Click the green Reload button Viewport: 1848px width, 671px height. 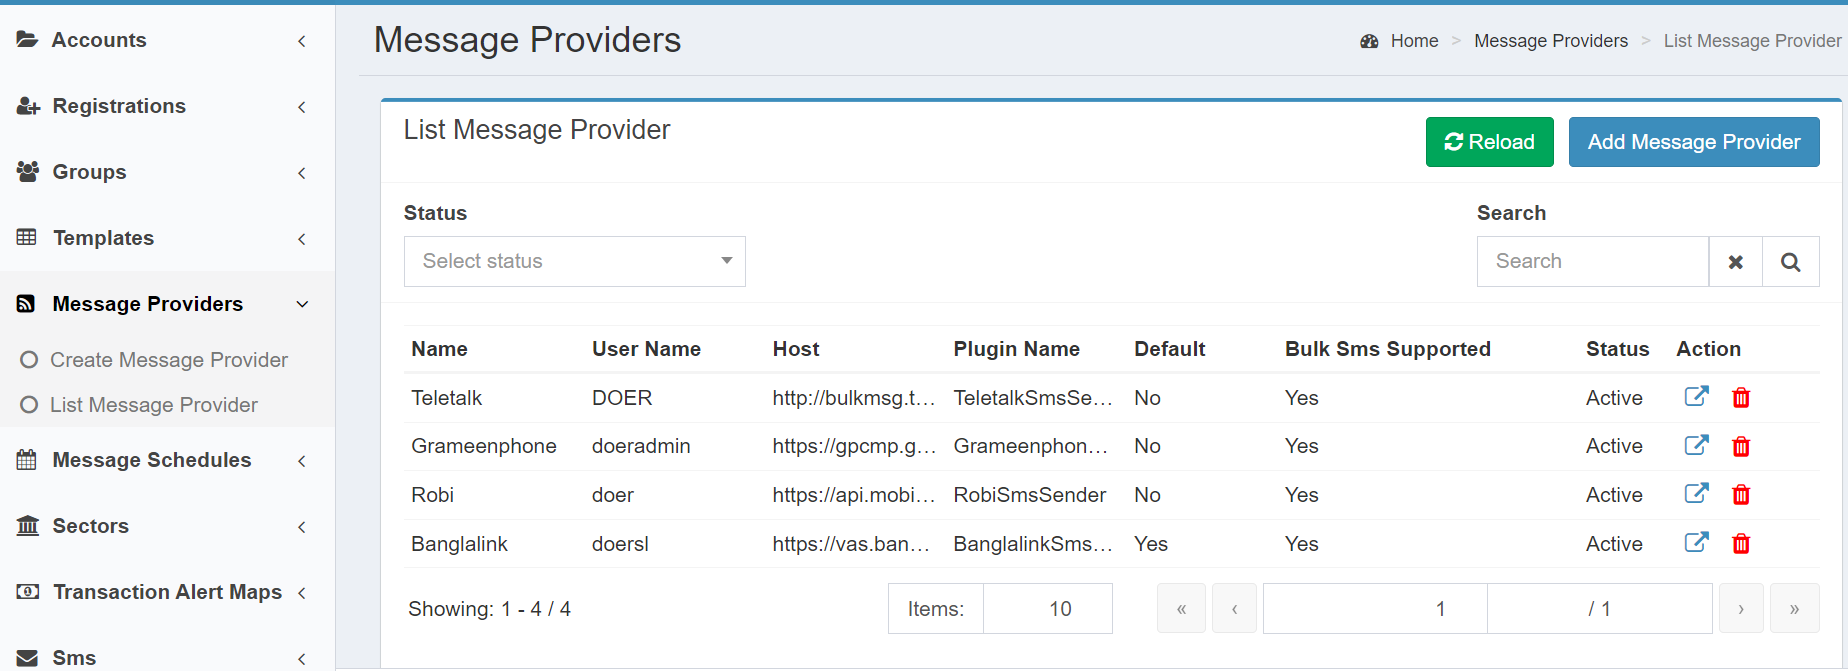tap(1490, 142)
